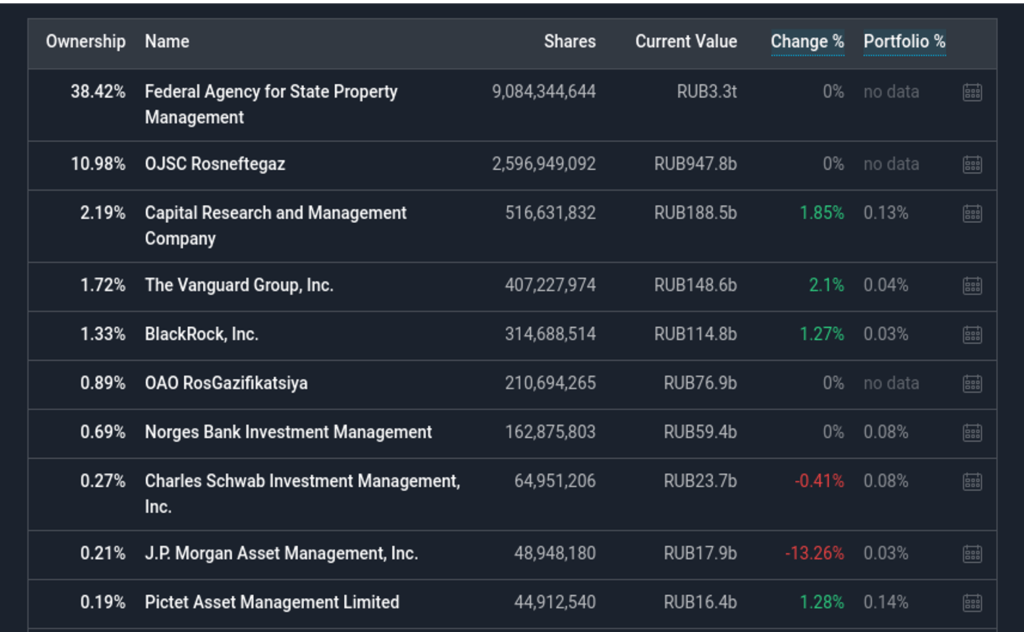Select The Vanguard Group, Inc. name
This screenshot has height=632, width=1024.
point(239,286)
